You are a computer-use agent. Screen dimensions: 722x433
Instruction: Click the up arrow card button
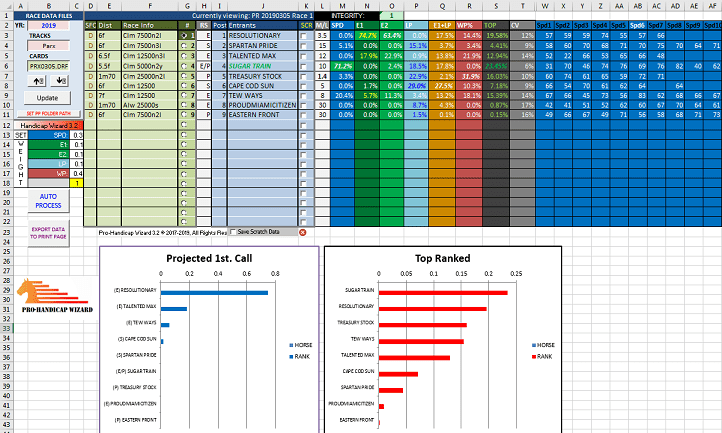click(36, 80)
